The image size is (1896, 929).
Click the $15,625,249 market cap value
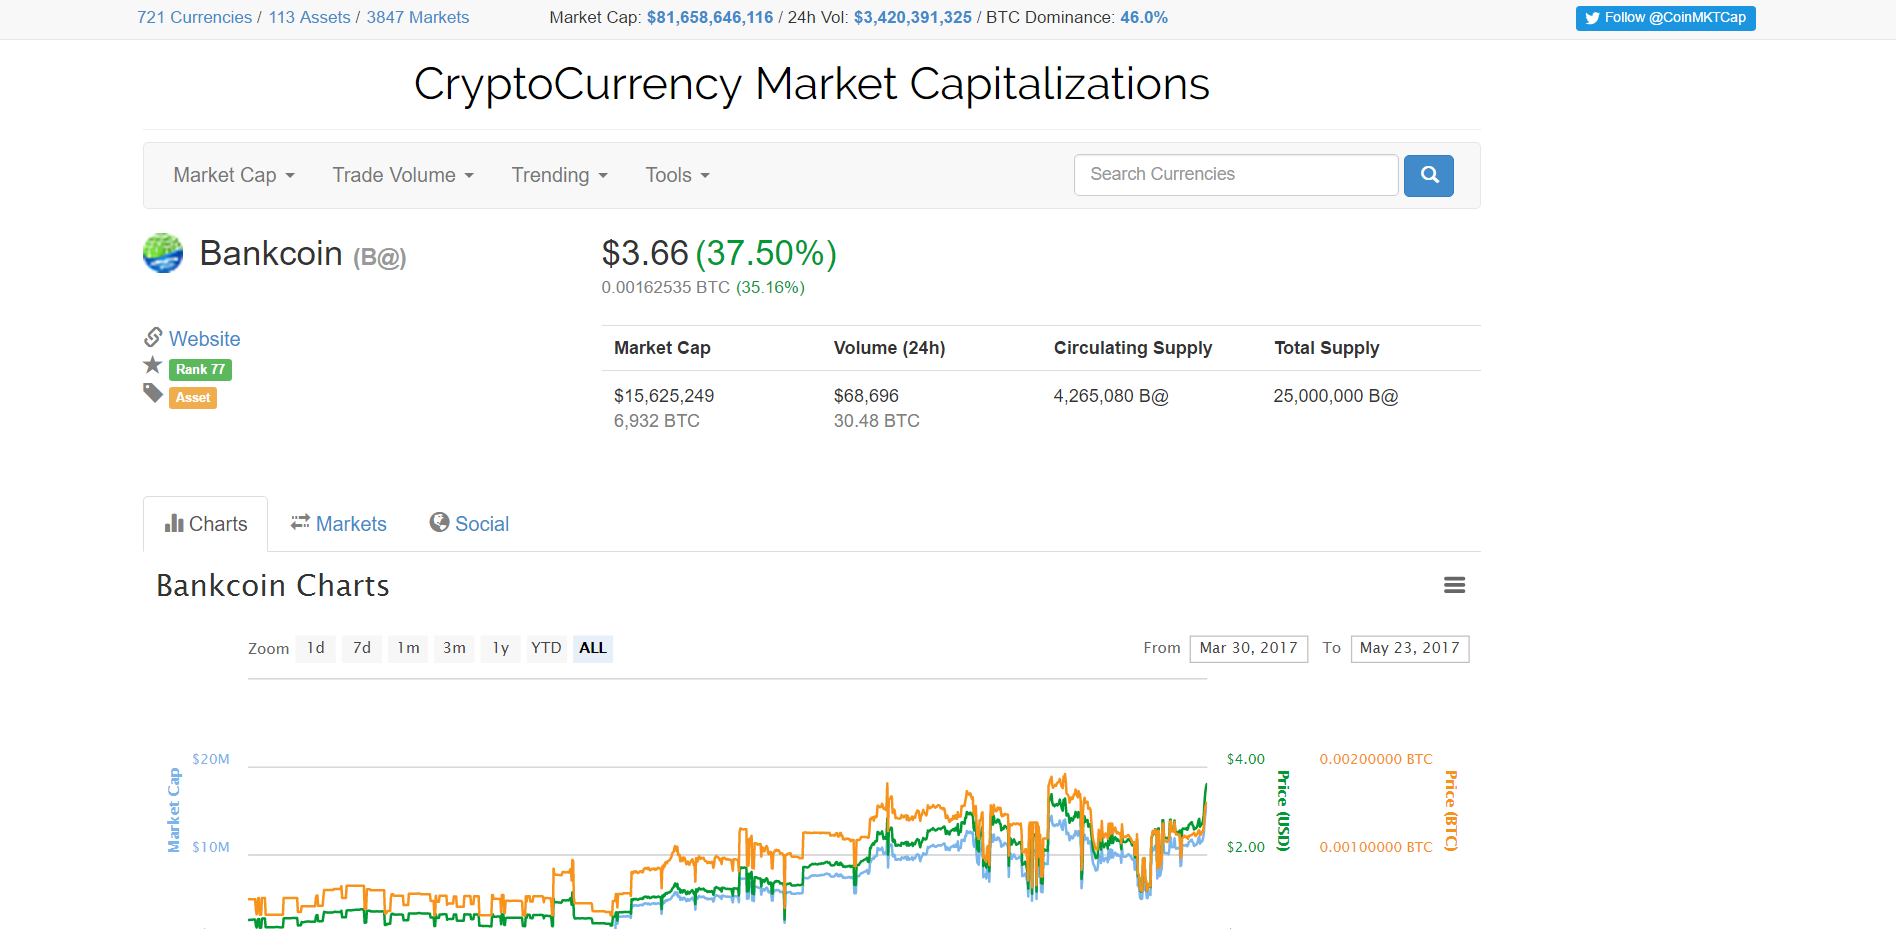tap(664, 396)
